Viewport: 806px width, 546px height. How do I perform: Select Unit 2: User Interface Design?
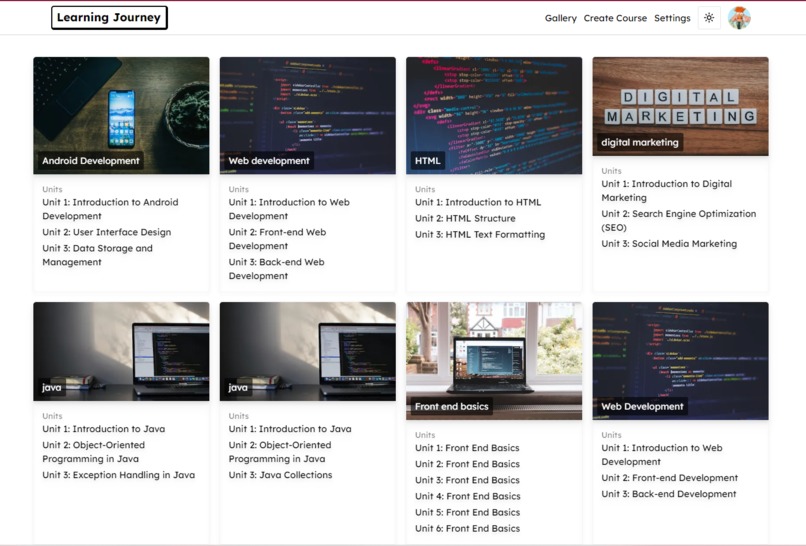(106, 232)
